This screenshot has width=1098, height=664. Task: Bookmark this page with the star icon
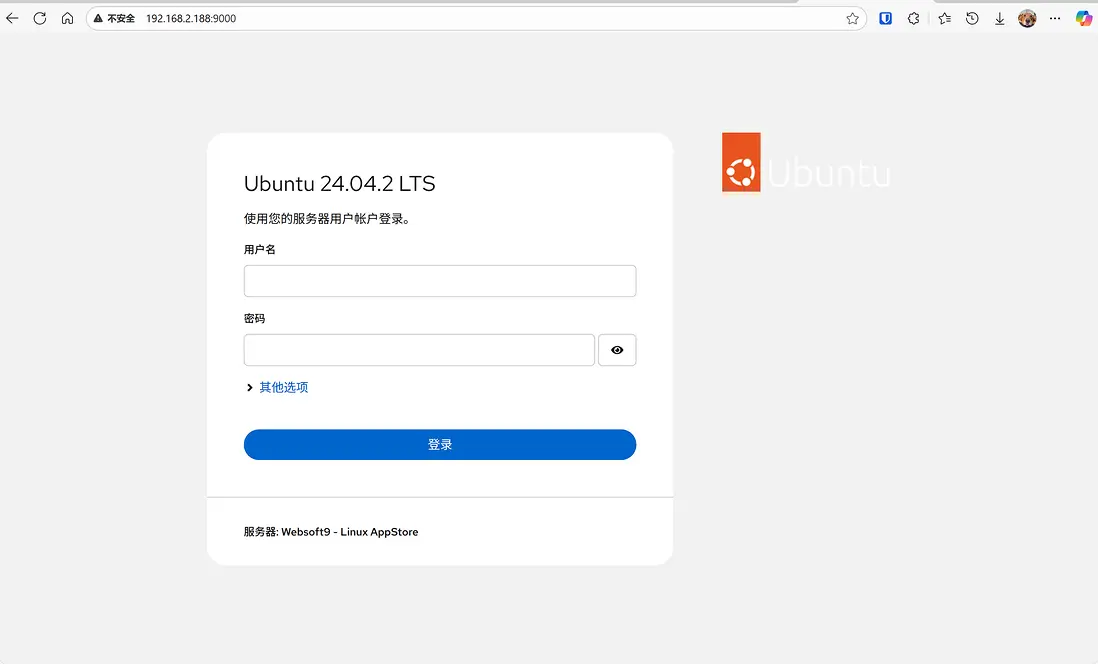(x=852, y=18)
